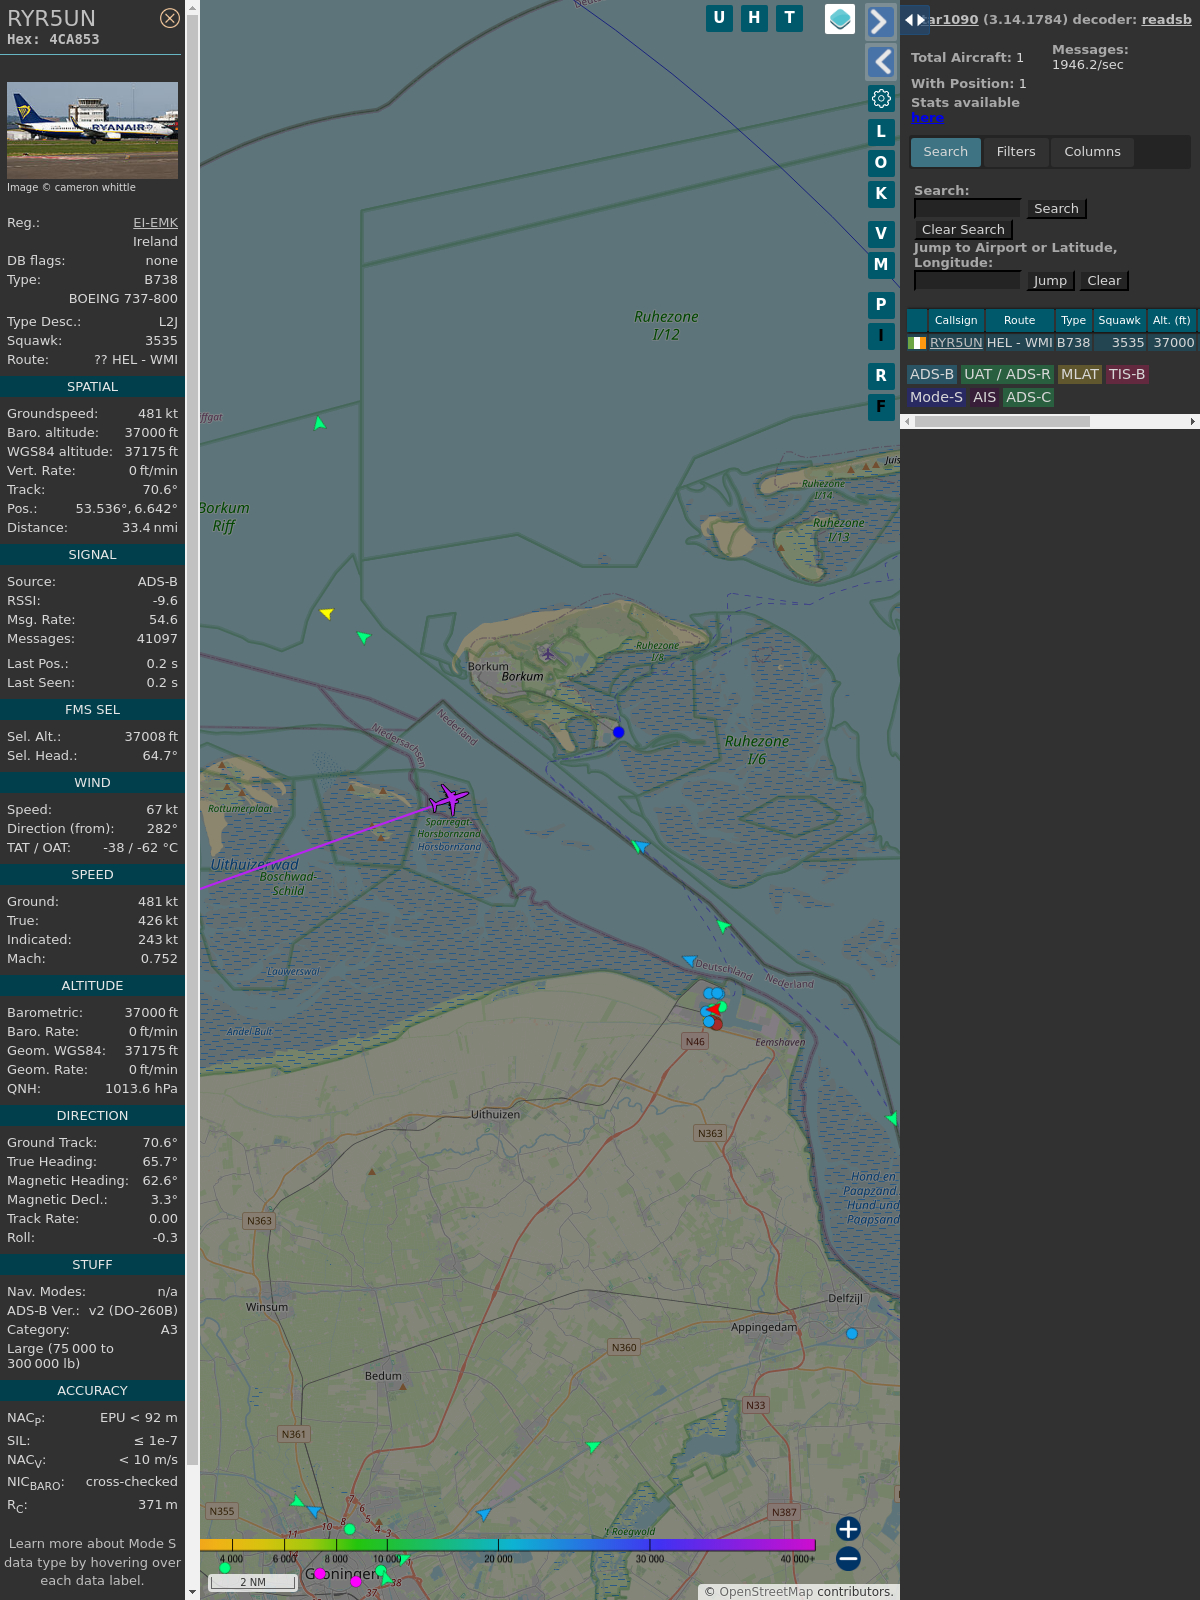Toggle the O map button
Screen dimensions: 1200x1600
(881, 162)
